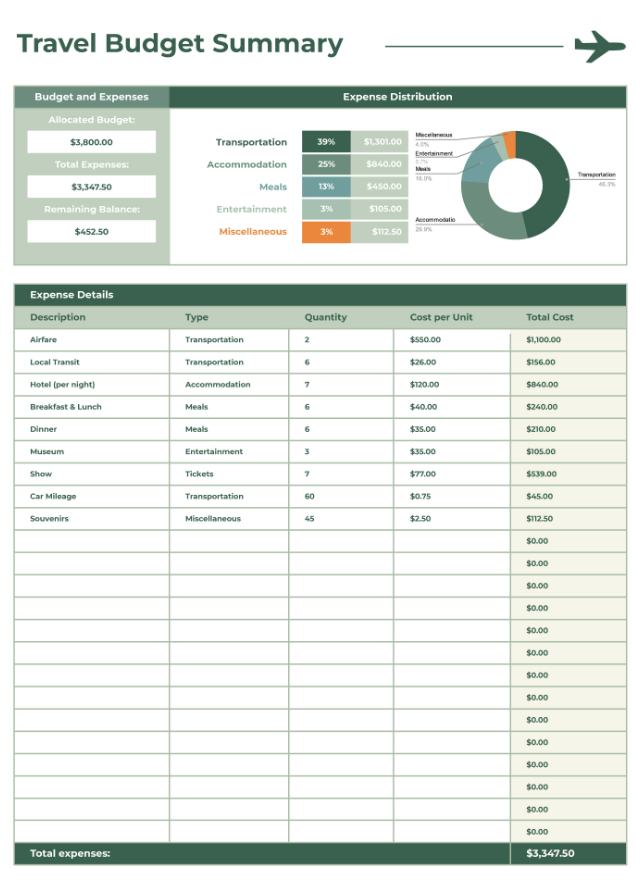Screen dimensions: 636x887
Task: Click the Expense Distribution header
Action: coord(398,97)
